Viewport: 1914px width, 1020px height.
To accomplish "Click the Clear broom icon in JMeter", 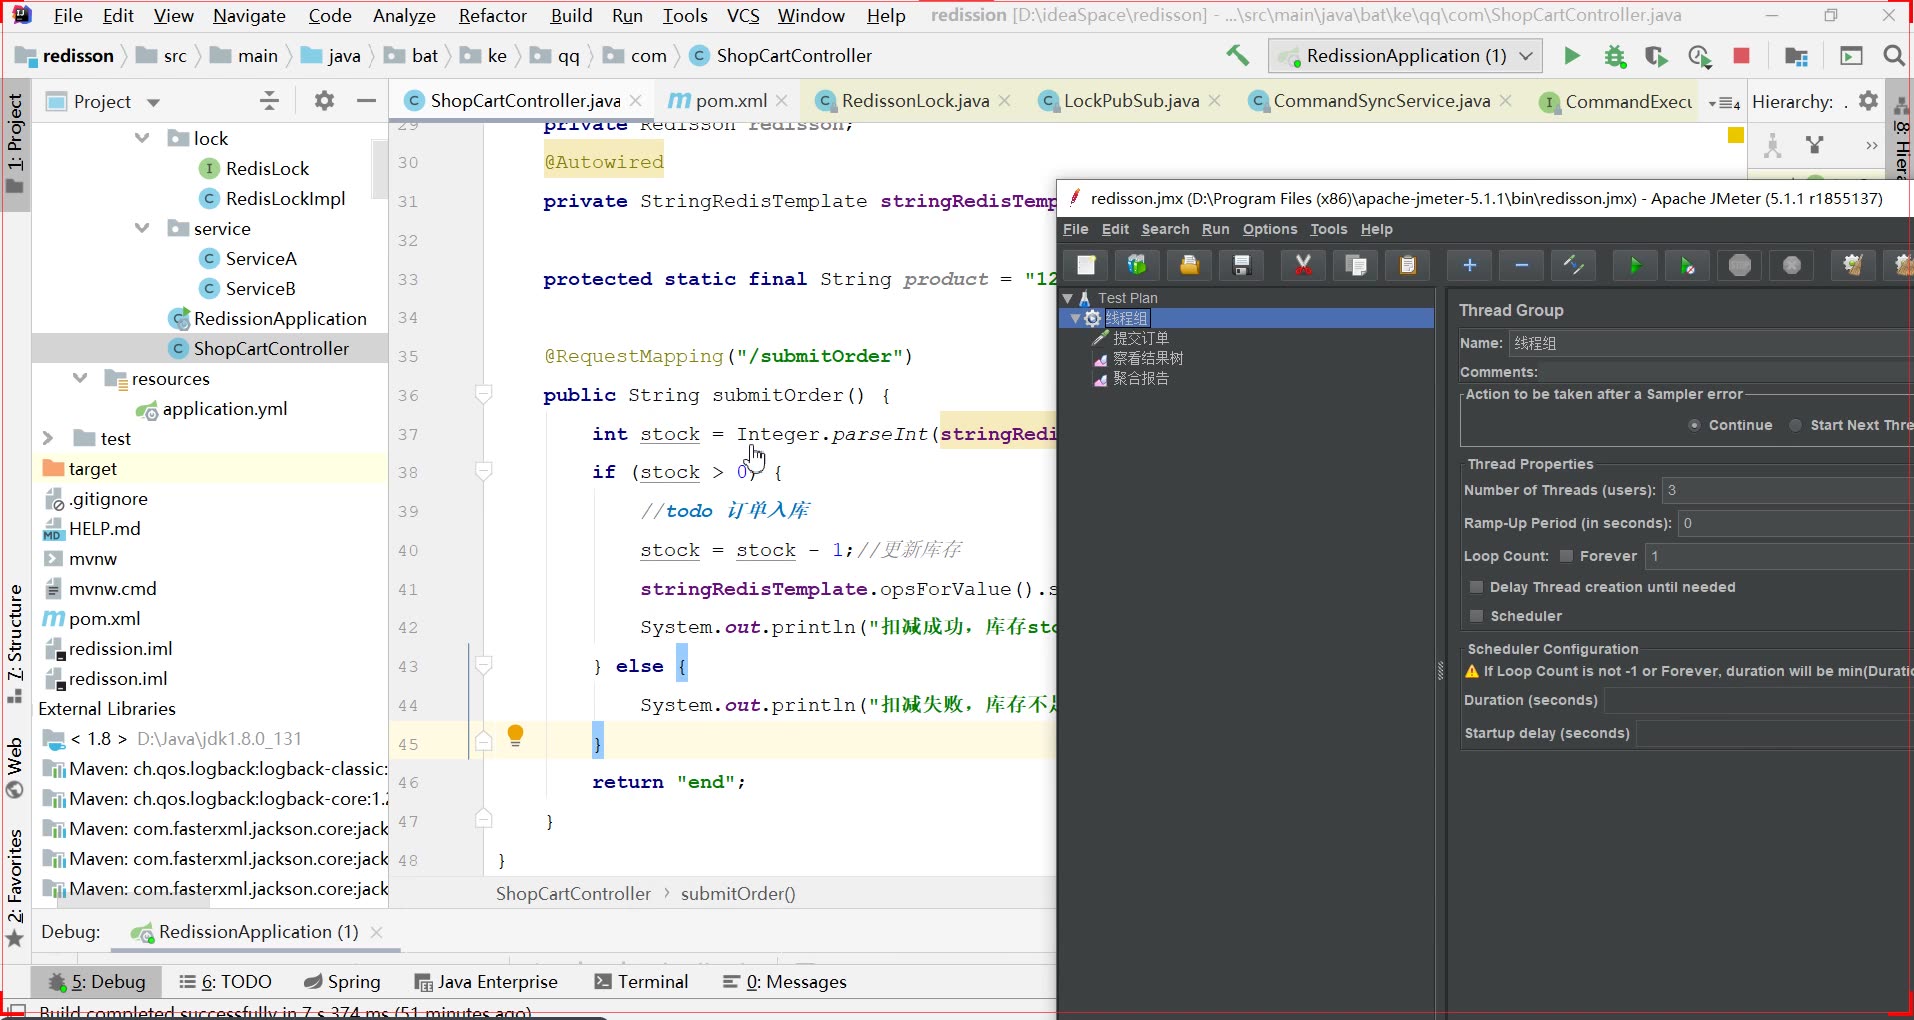I will (1853, 265).
